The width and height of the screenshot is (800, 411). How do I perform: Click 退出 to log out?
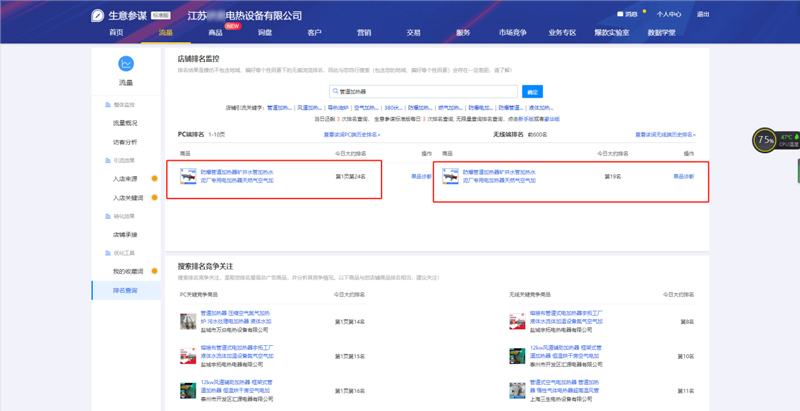tap(703, 15)
